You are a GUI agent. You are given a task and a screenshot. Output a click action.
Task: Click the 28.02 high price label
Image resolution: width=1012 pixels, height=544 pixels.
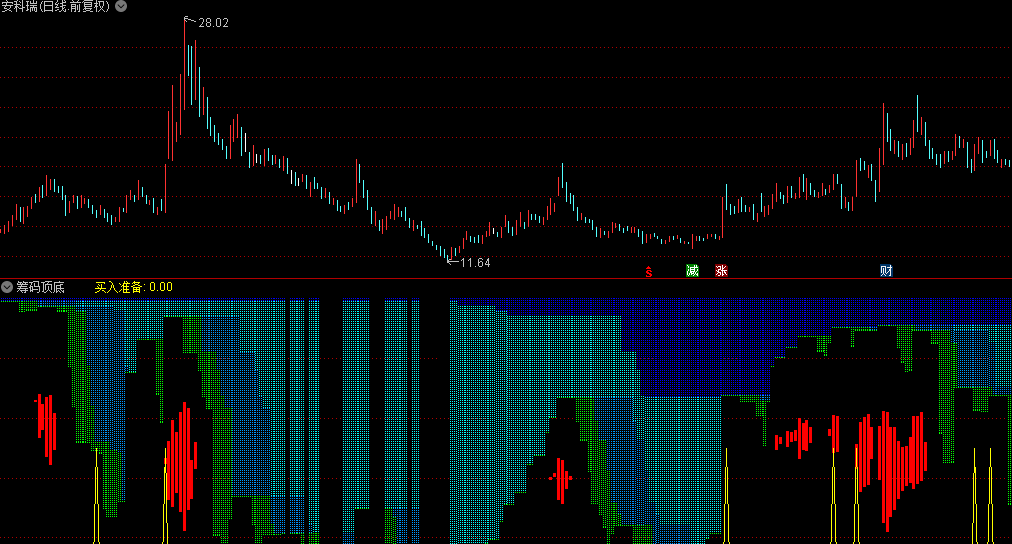coord(214,23)
